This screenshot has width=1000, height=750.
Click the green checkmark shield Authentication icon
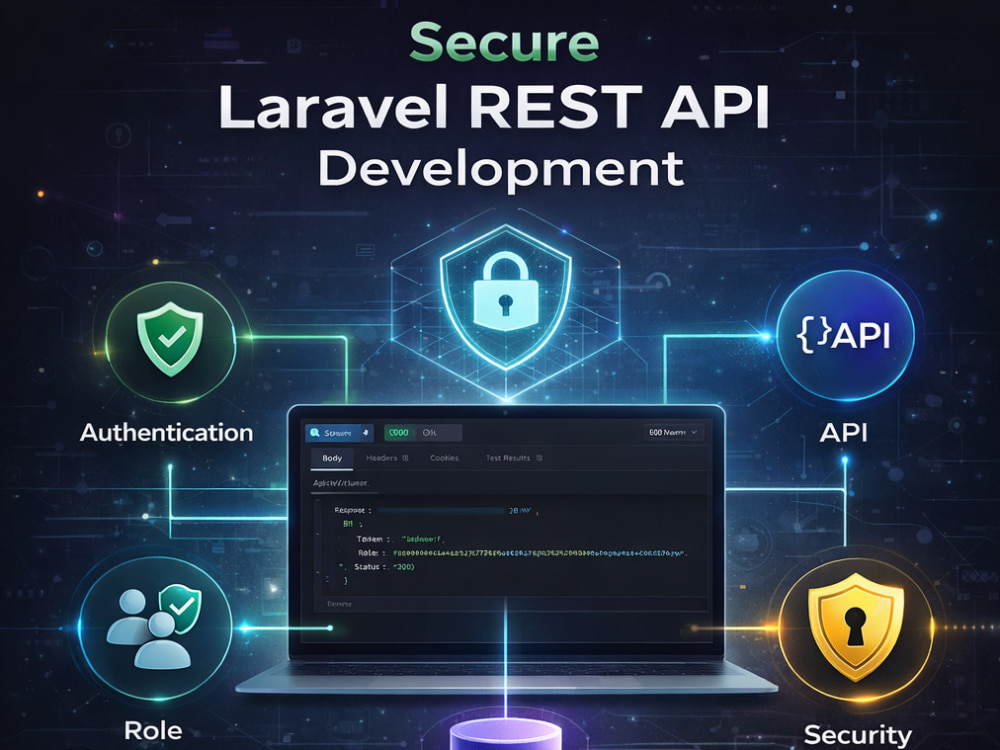[170, 342]
